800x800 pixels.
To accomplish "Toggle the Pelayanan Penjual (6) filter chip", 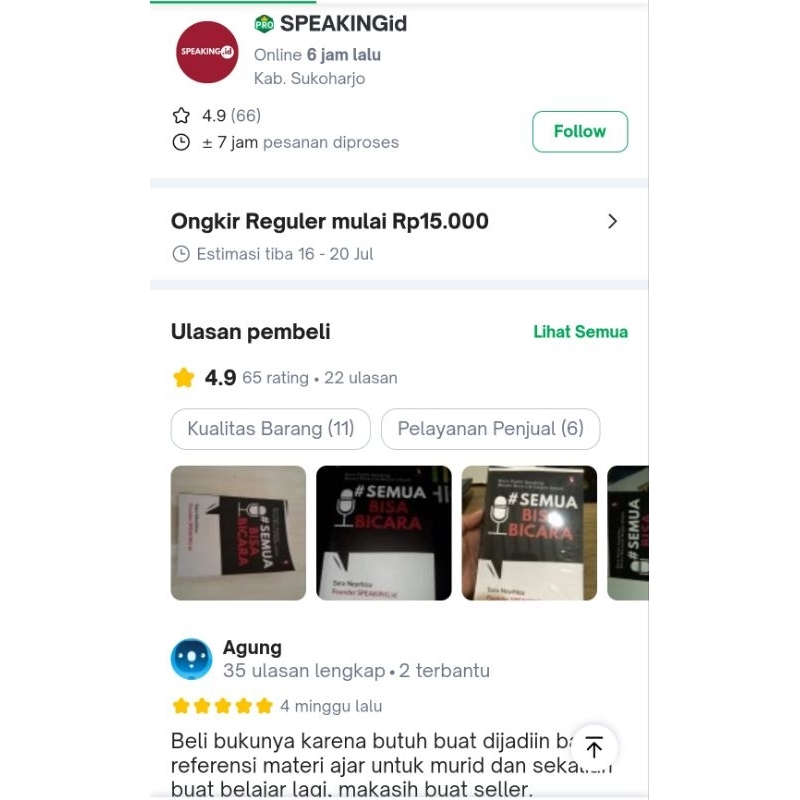I will 490,429.
